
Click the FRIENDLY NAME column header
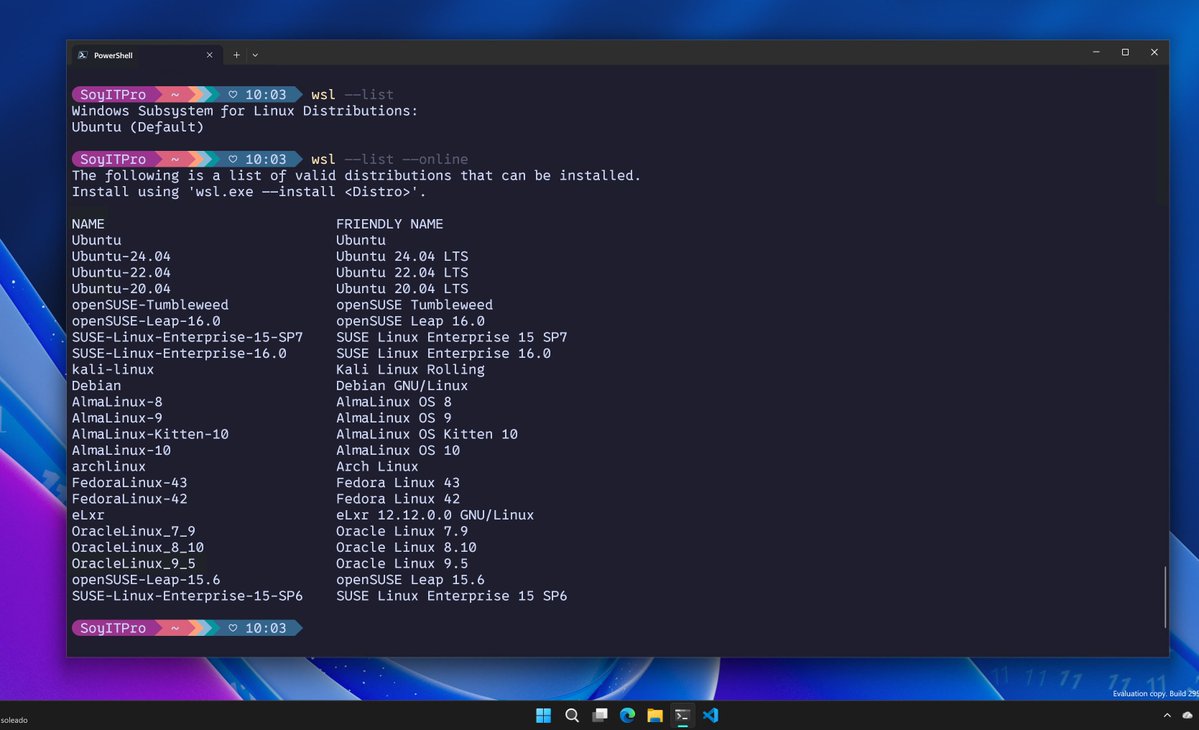389,224
